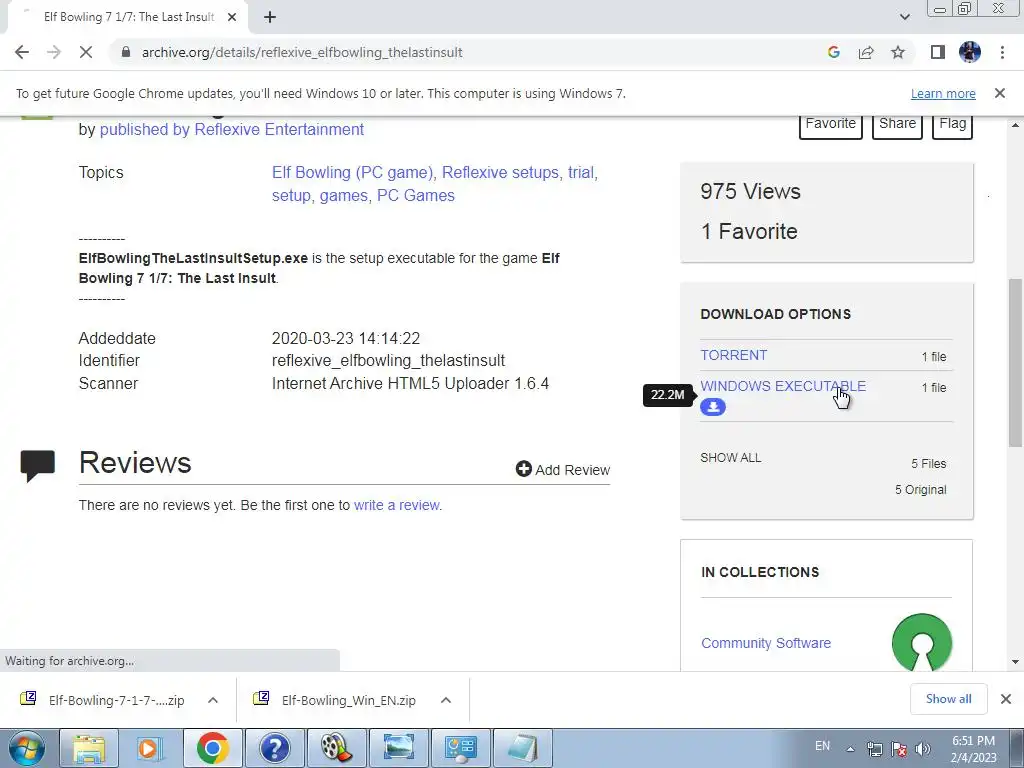Open Windows Explorer from taskbar
The height and width of the screenshot is (768, 1024).
point(89,748)
